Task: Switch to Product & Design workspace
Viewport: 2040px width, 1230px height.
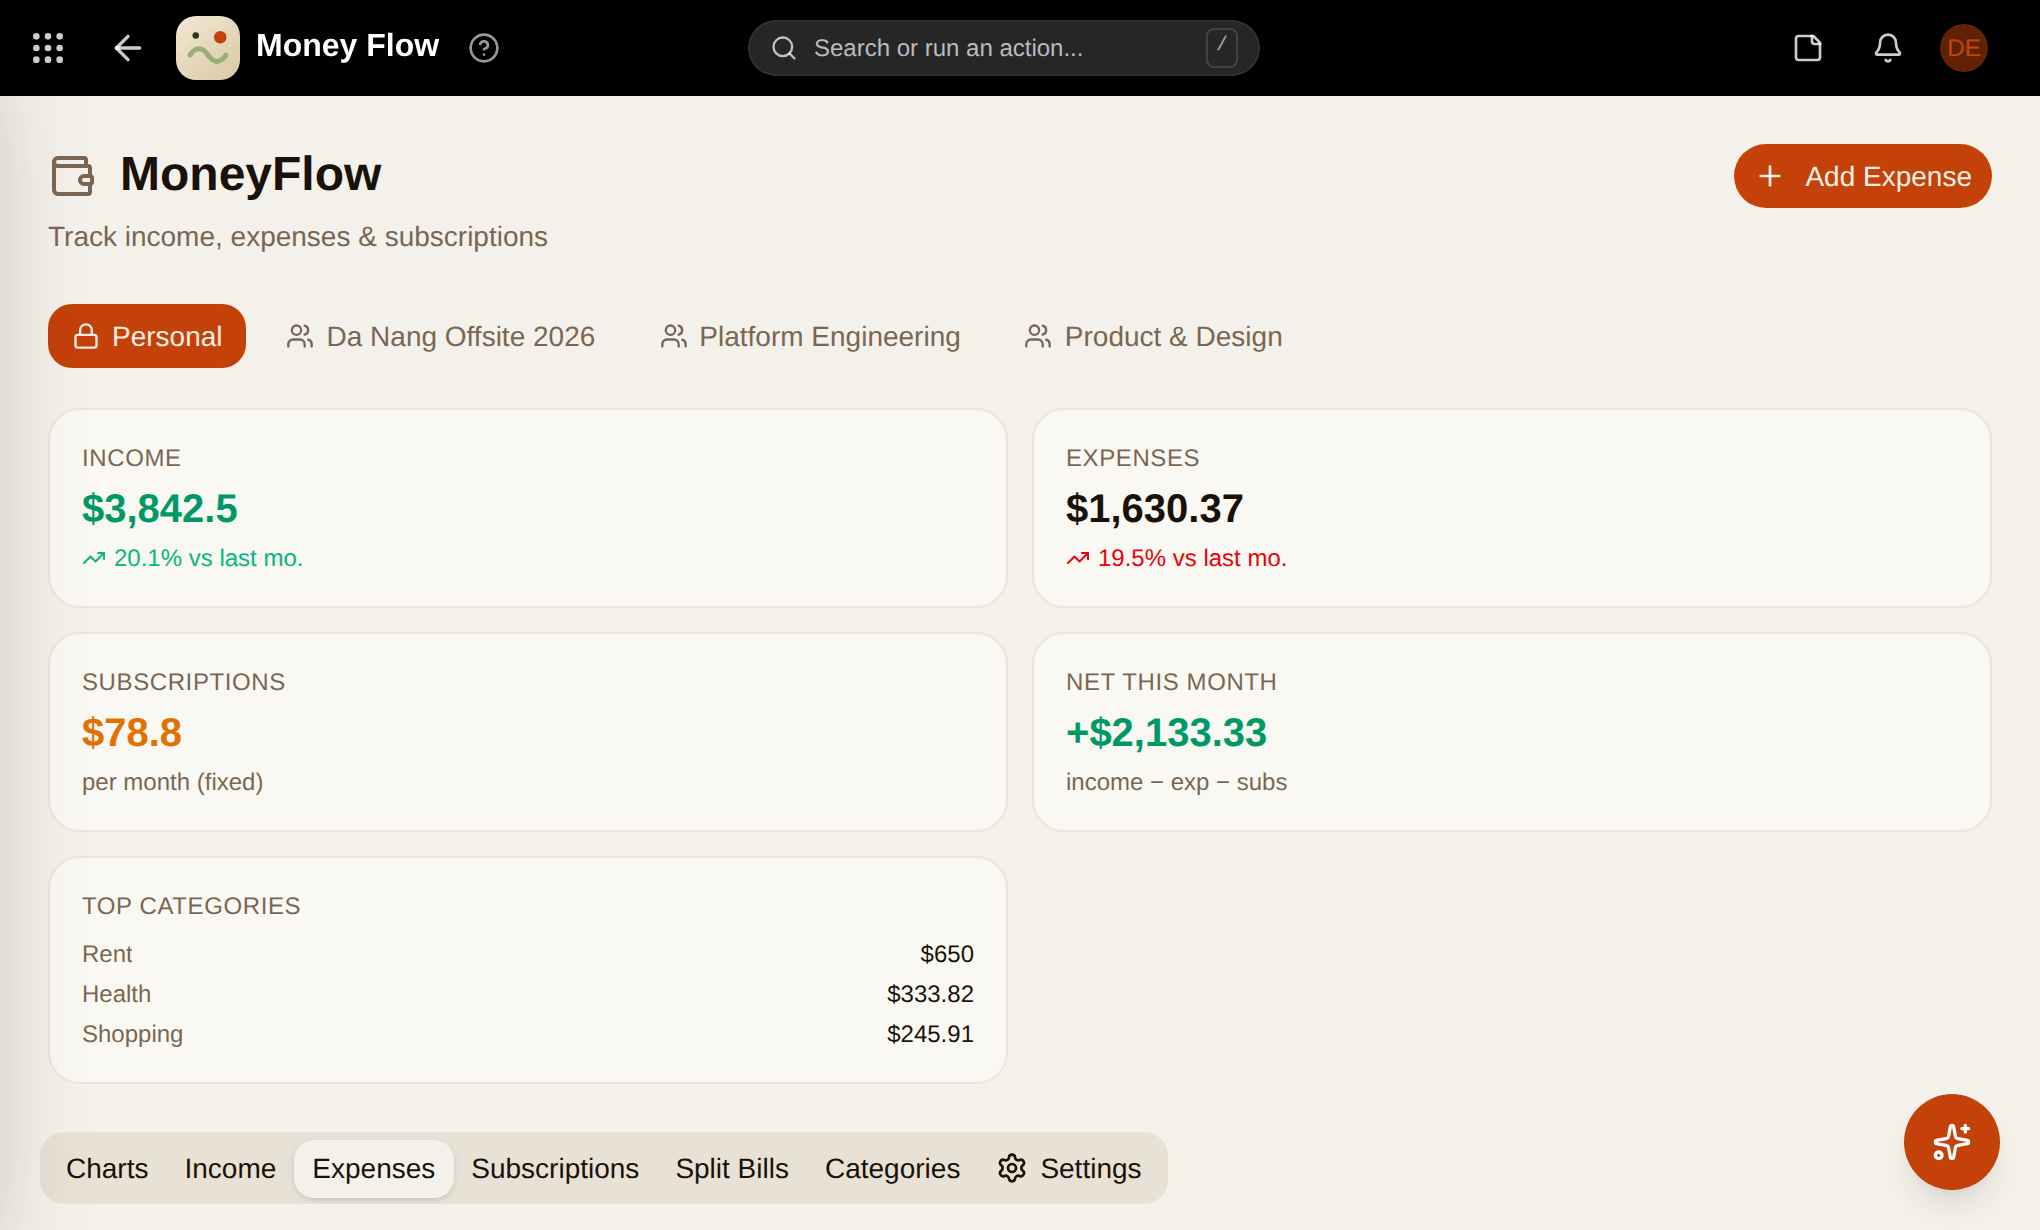Action: (1154, 336)
